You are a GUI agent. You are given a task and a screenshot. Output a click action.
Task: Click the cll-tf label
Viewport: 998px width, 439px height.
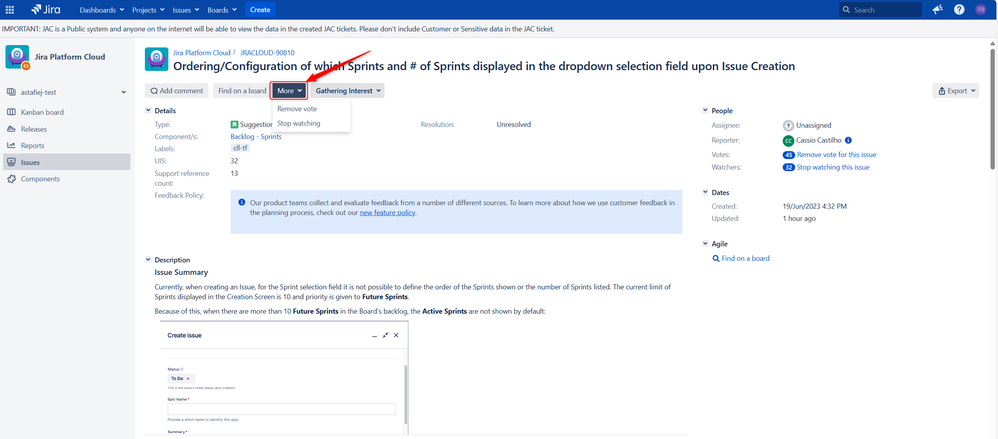[x=241, y=148]
